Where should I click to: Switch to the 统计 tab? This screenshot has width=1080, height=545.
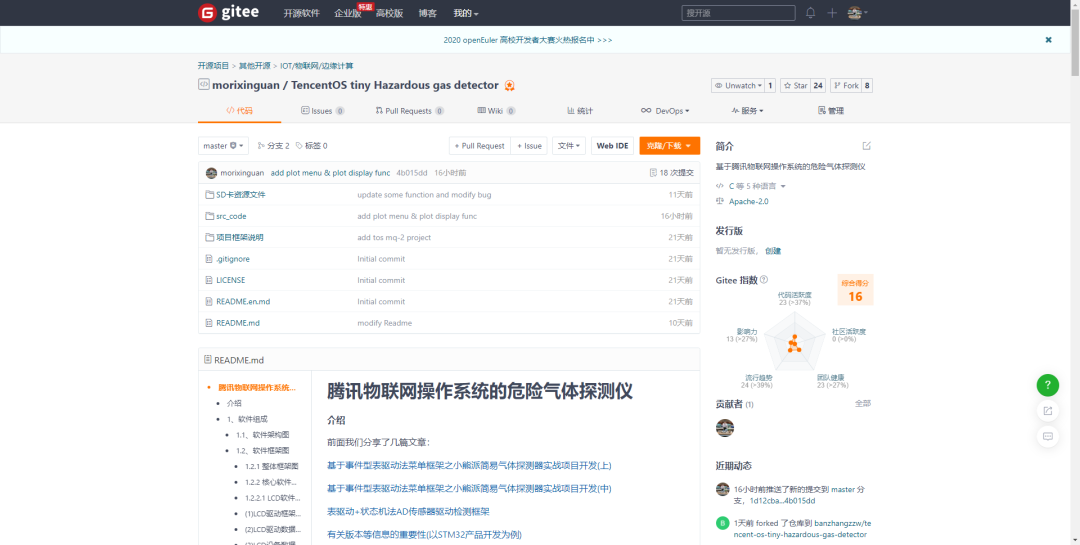[x=580, y=111]
